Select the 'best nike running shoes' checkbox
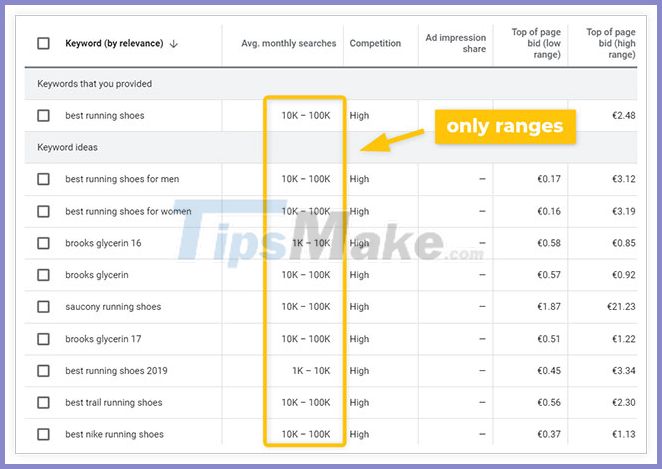This screenshot has width=662, height=469. pyautogui.click(x=43, y=434)
